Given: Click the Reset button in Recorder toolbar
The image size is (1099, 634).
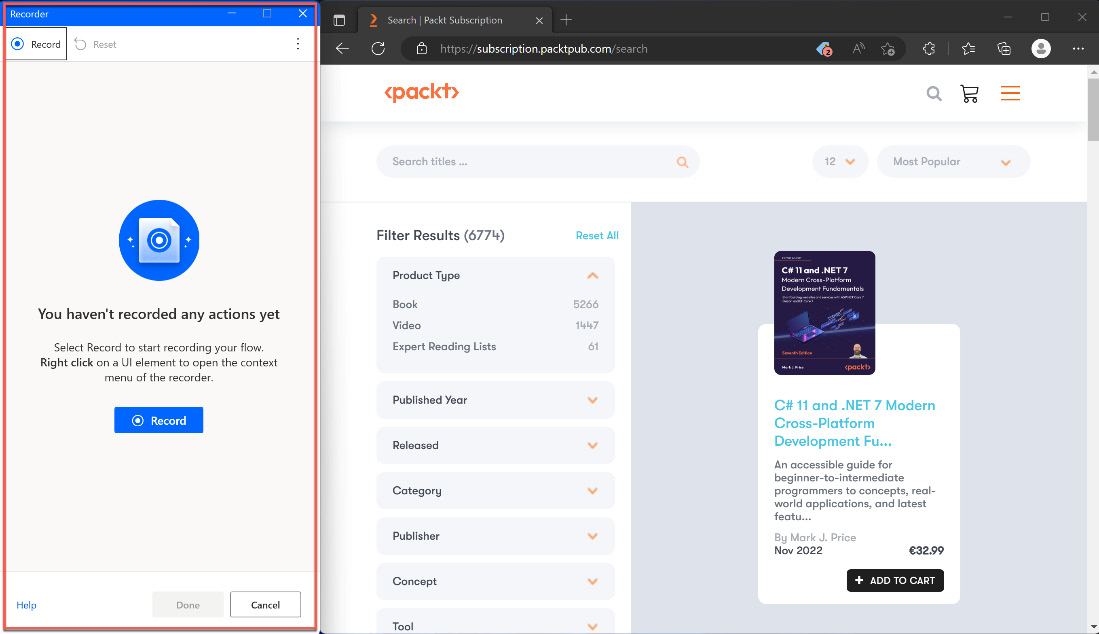Looking at the screenshot, I should point(95,44).
